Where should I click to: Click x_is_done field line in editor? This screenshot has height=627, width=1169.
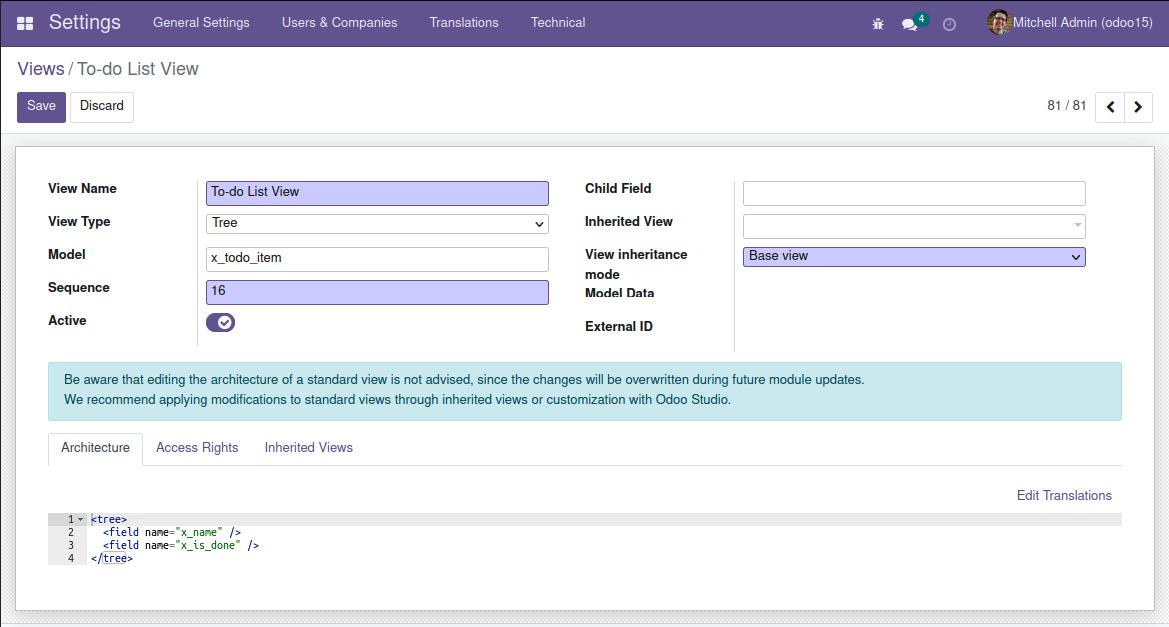coord(180,545)
